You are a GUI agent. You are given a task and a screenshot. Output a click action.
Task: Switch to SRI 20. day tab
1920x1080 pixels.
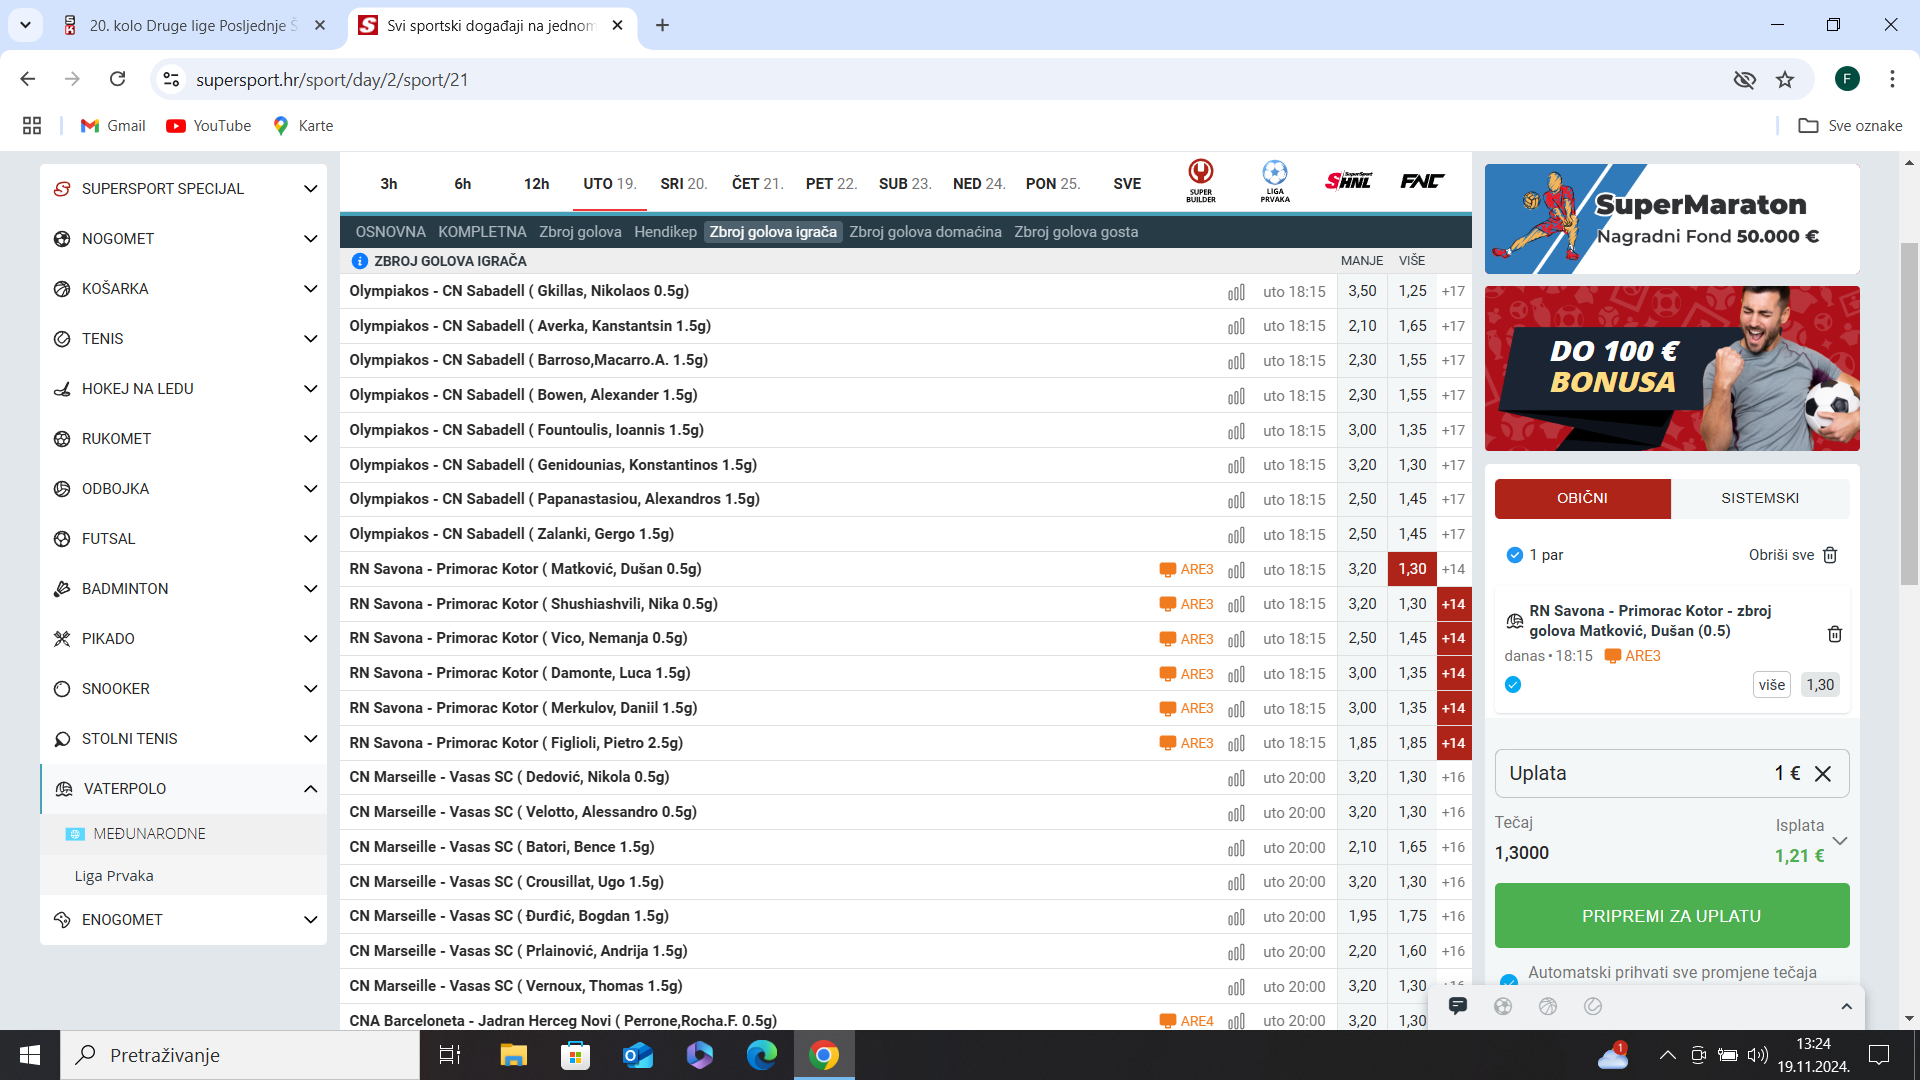click(x=683, y=184)
